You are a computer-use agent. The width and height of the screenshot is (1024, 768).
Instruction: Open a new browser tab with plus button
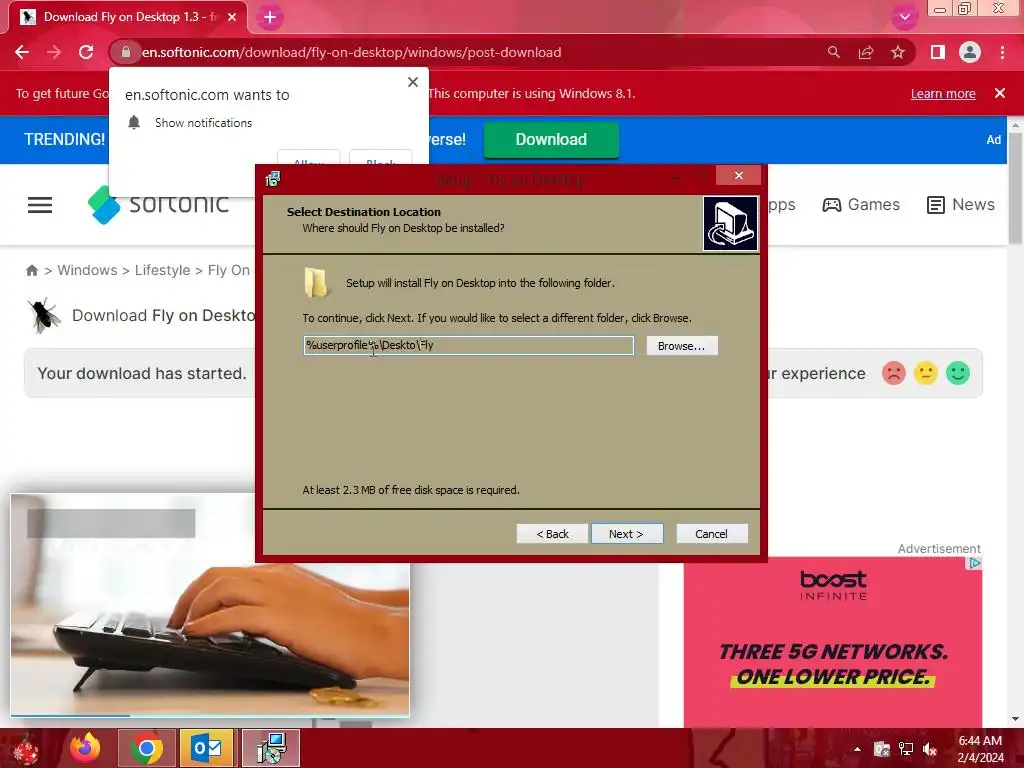pyautogui.click(x=270, y=17)
